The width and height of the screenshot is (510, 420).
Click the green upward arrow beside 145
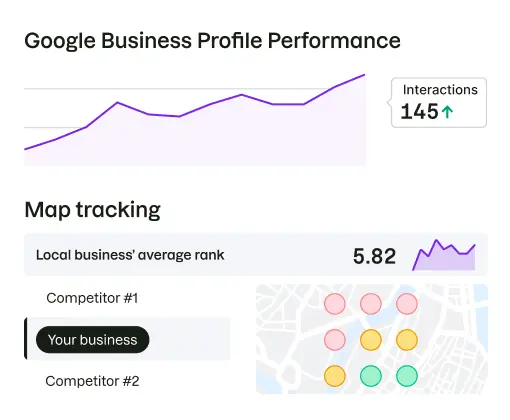tap(447, 112)
